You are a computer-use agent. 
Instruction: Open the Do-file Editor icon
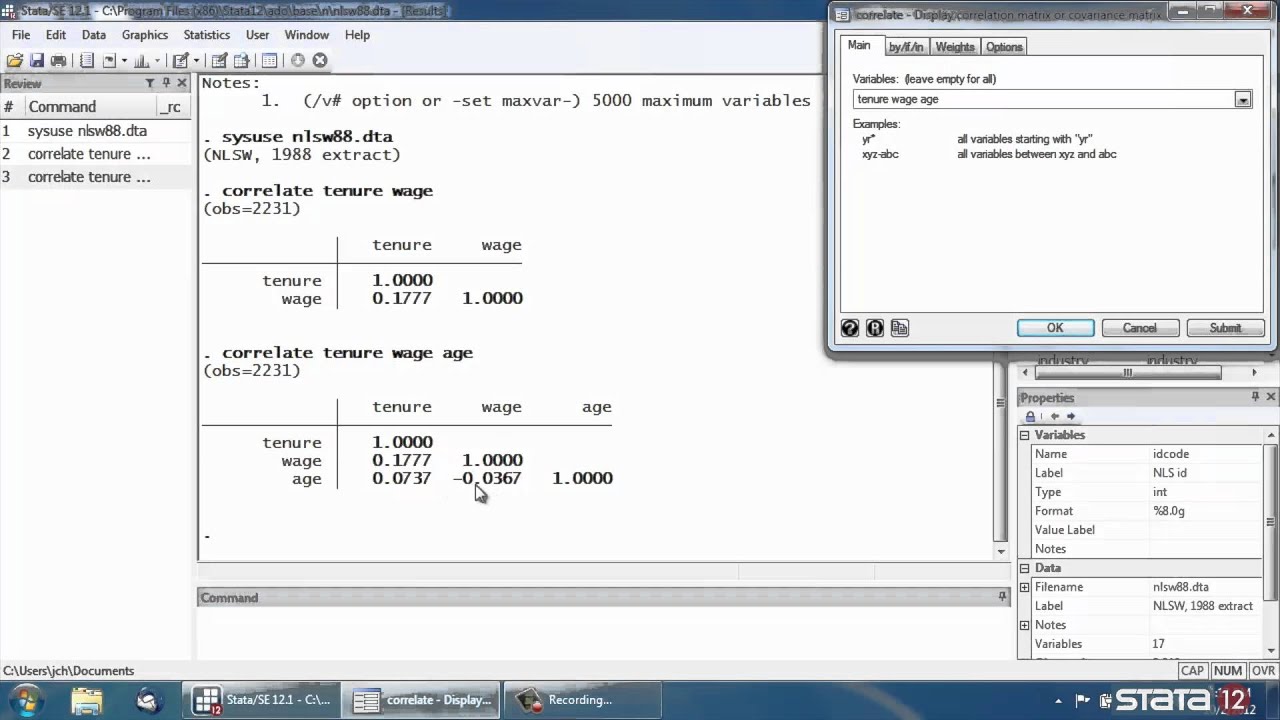(180, 60)
